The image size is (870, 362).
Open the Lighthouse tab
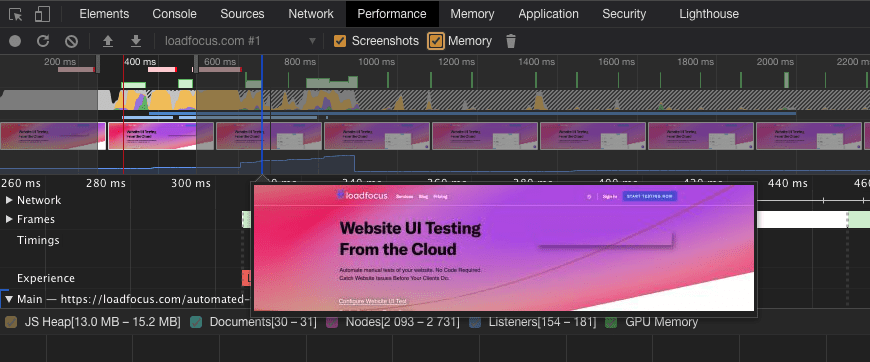coord(709,14)
